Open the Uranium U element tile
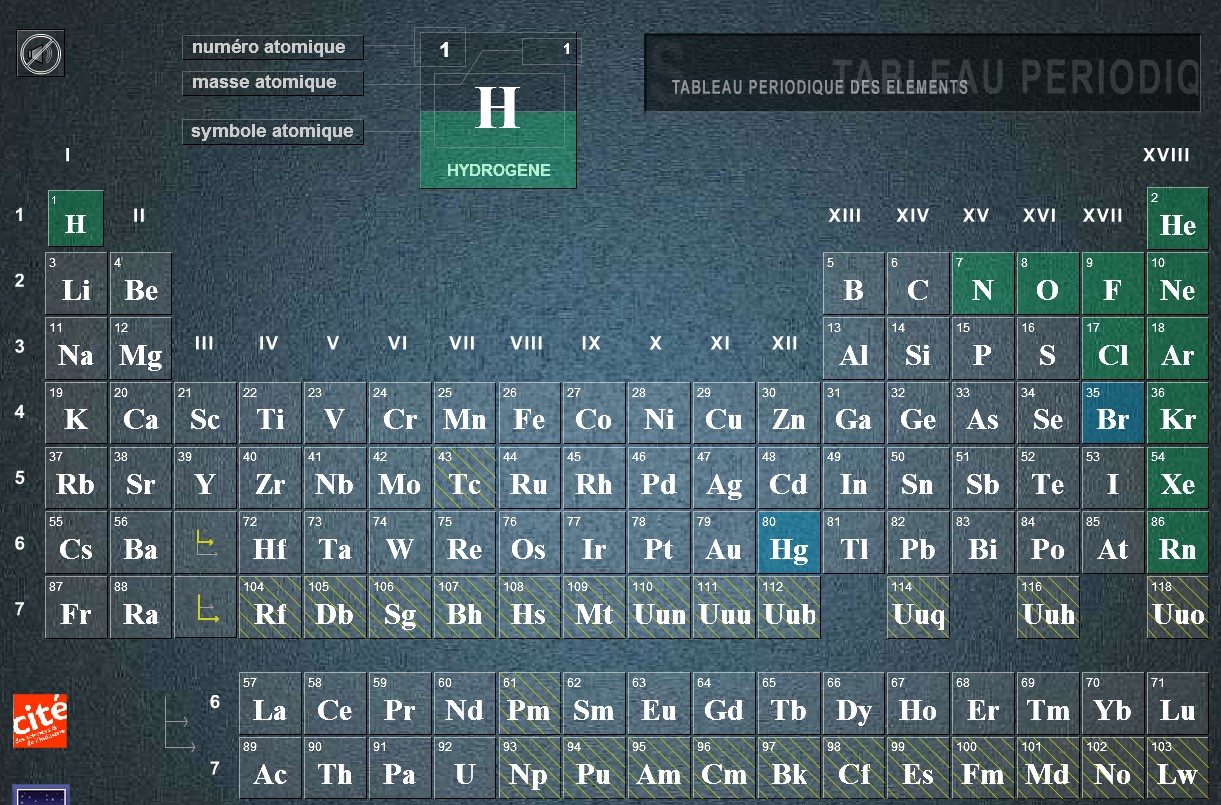The image size is (1221, 805). 464,768
